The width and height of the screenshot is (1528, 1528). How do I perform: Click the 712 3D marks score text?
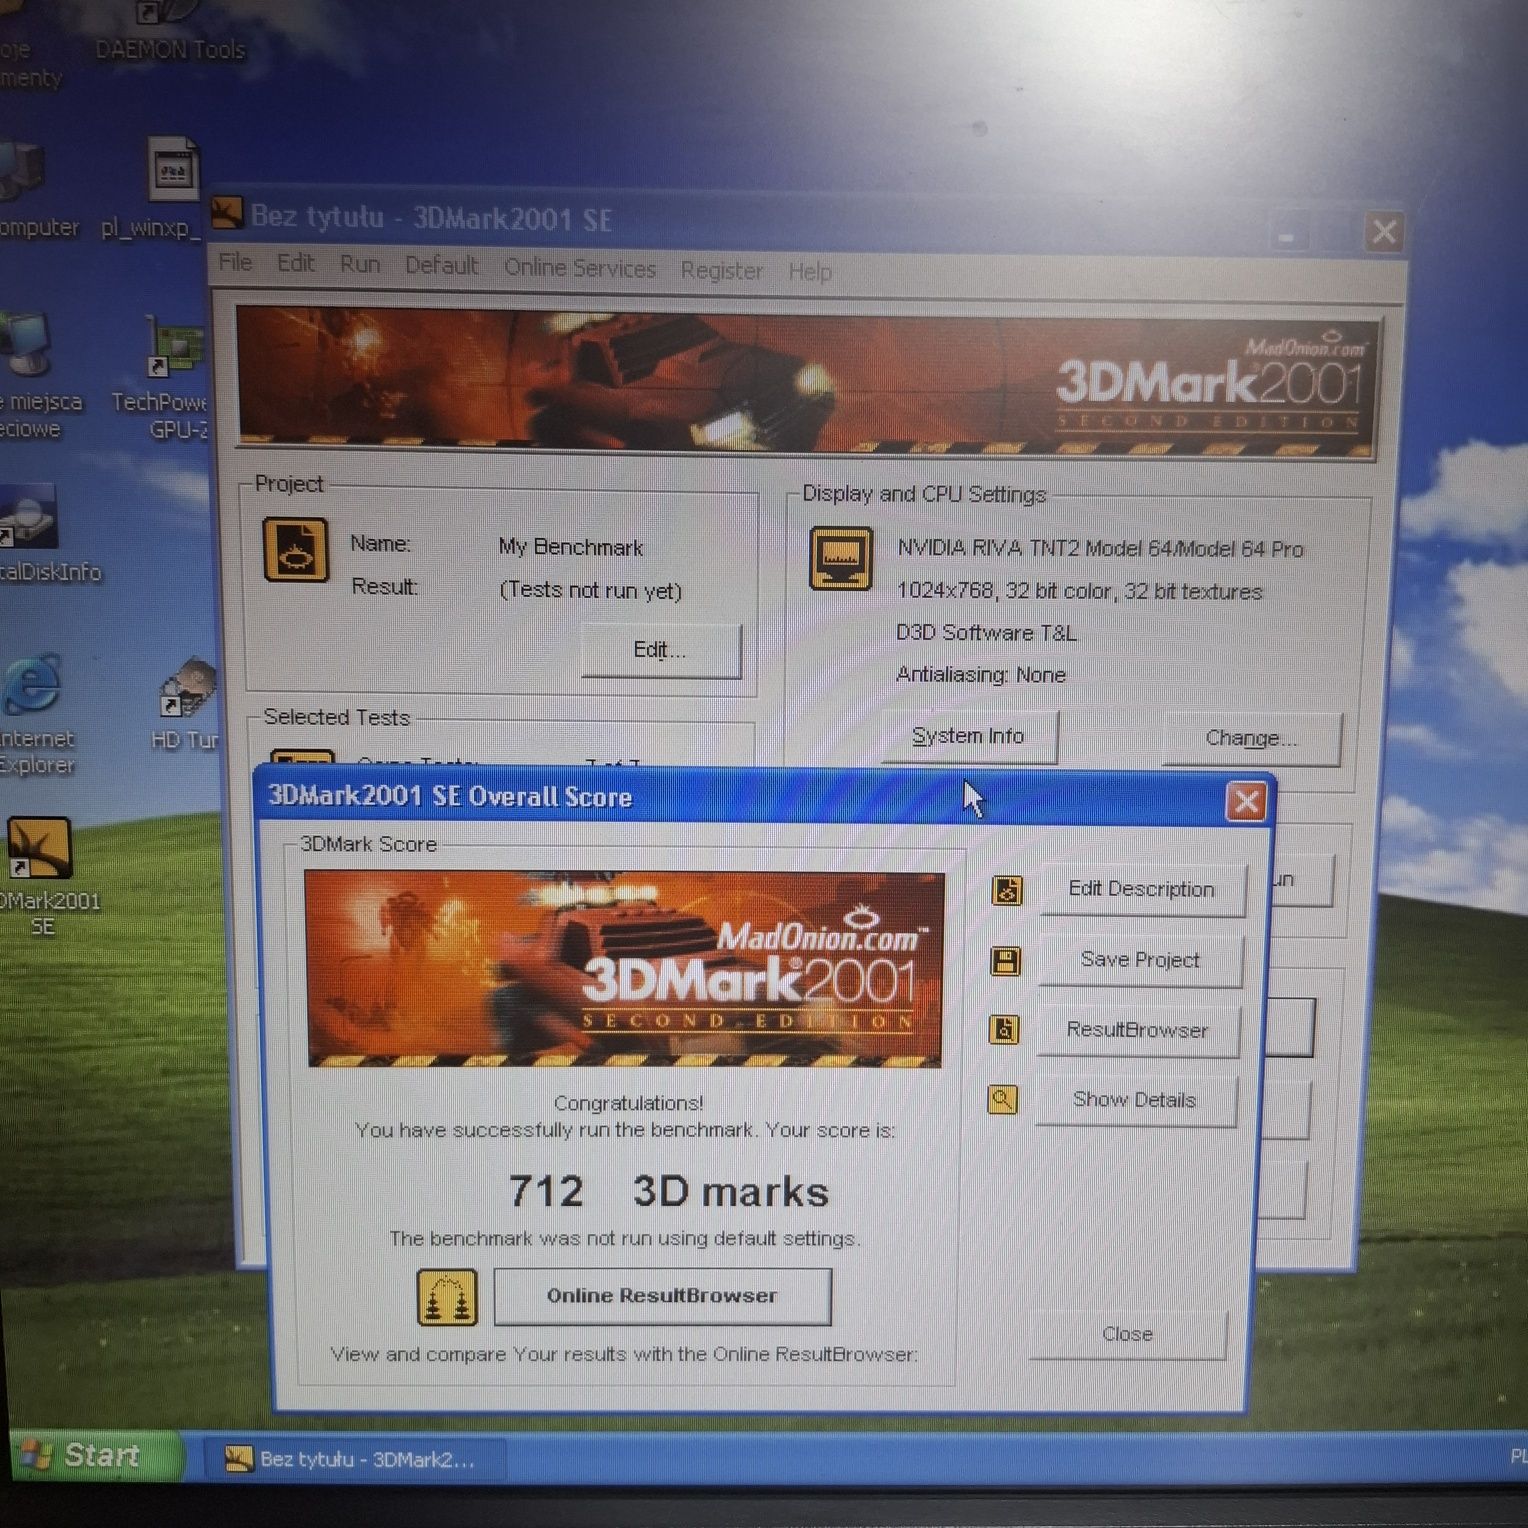point(669,1191)
